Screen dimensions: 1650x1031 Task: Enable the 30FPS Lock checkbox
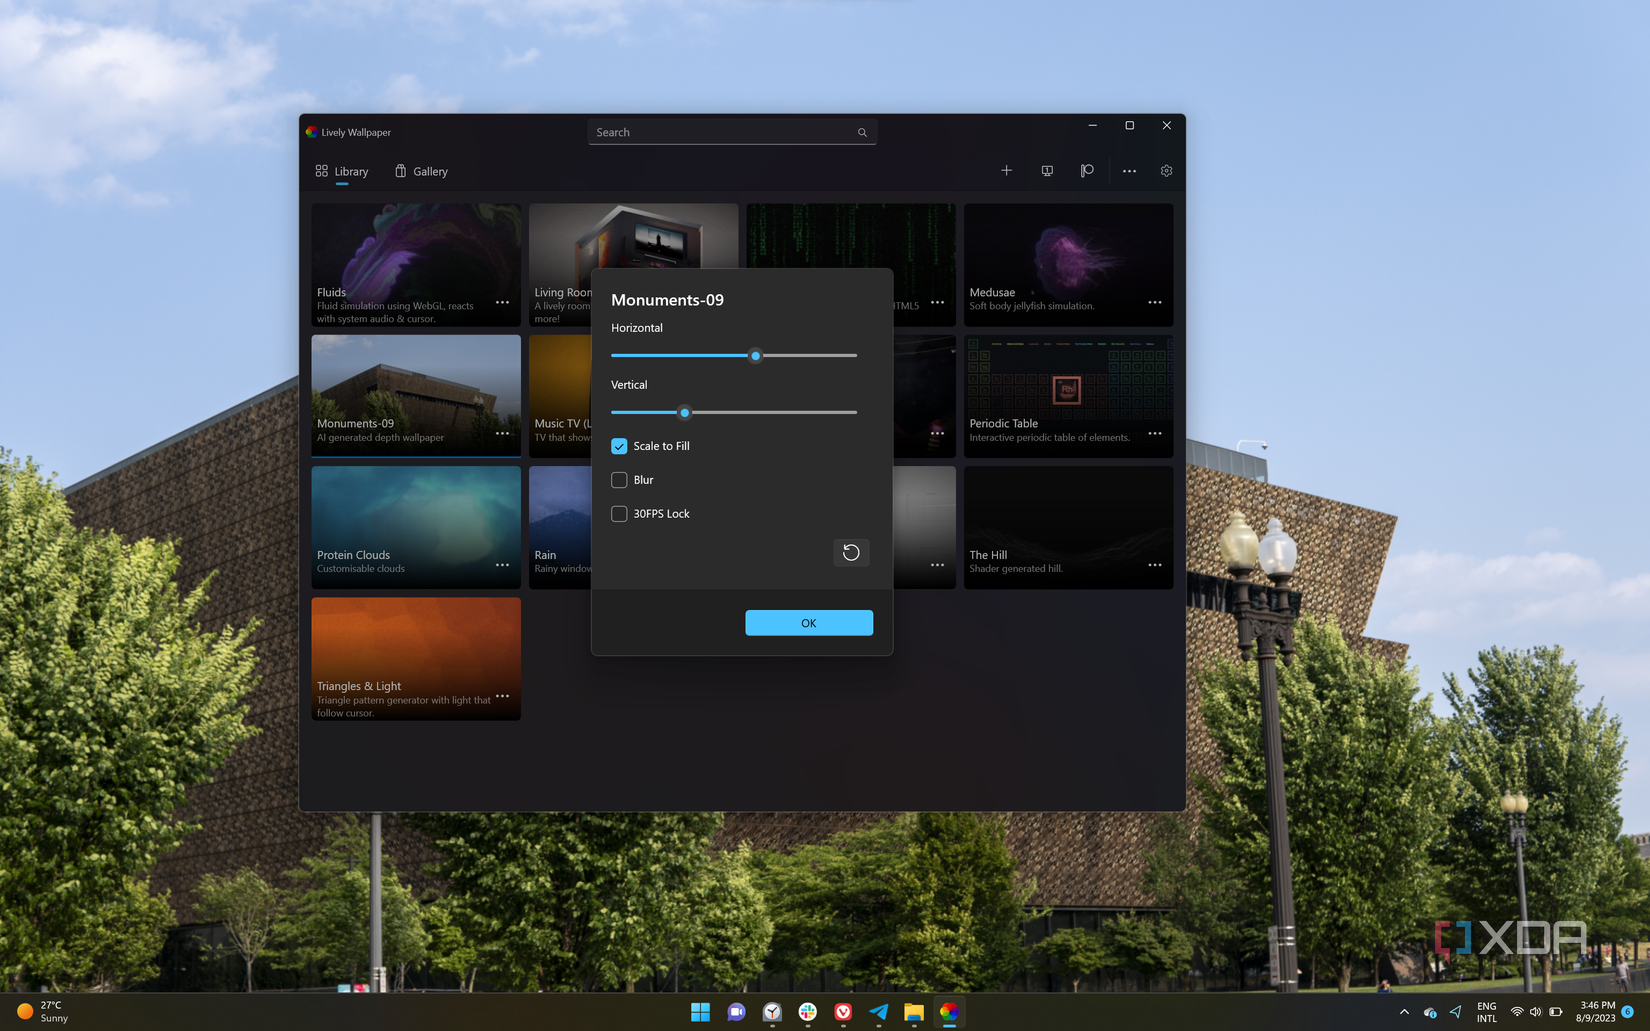click(x=619, y=514)
